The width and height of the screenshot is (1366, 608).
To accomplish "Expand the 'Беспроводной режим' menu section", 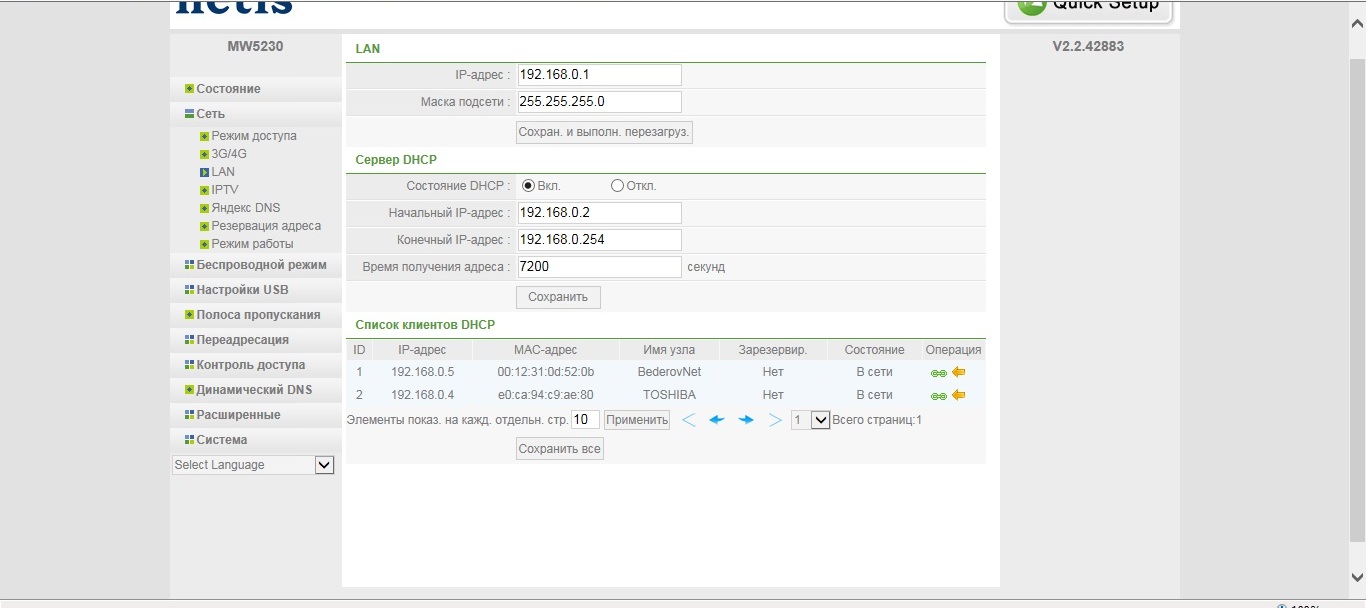I will 261,265.
